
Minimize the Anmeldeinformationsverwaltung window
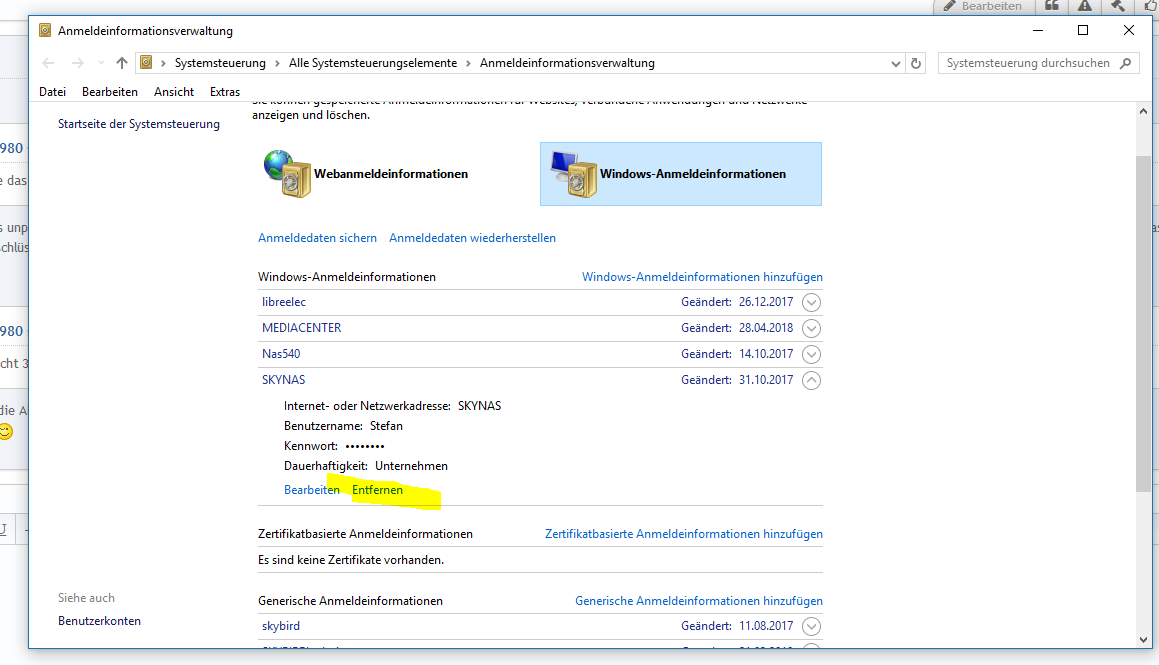(1038, 30)
